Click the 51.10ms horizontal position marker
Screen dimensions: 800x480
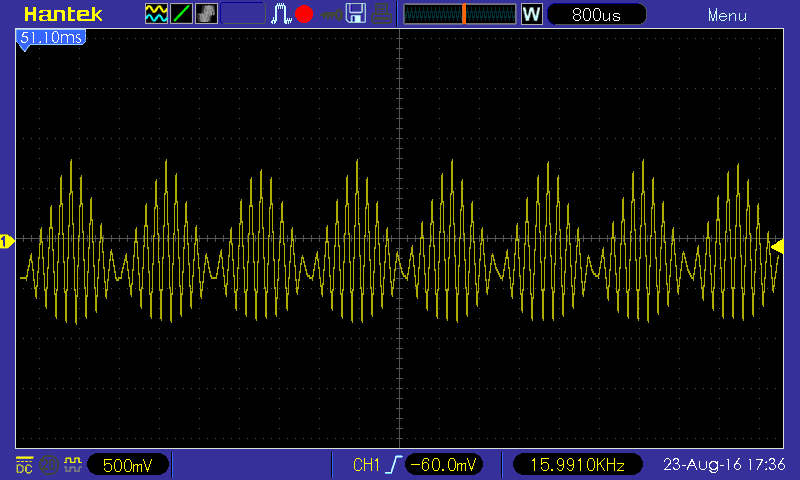point(51,39)
